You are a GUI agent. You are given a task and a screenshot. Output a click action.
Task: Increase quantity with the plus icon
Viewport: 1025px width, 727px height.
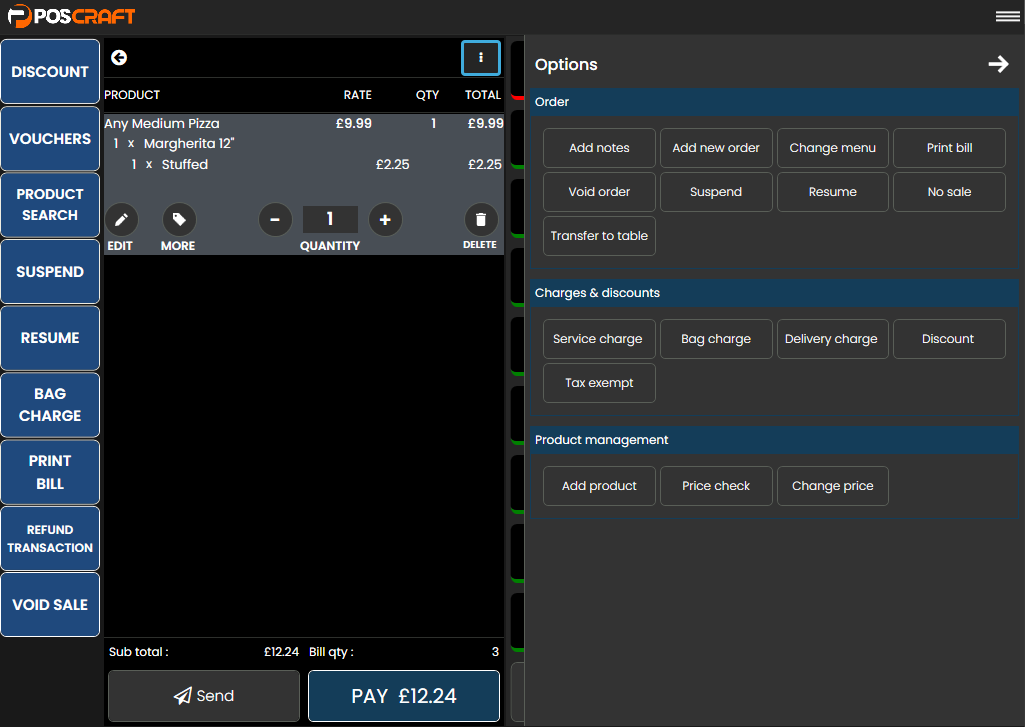[385, 220]
